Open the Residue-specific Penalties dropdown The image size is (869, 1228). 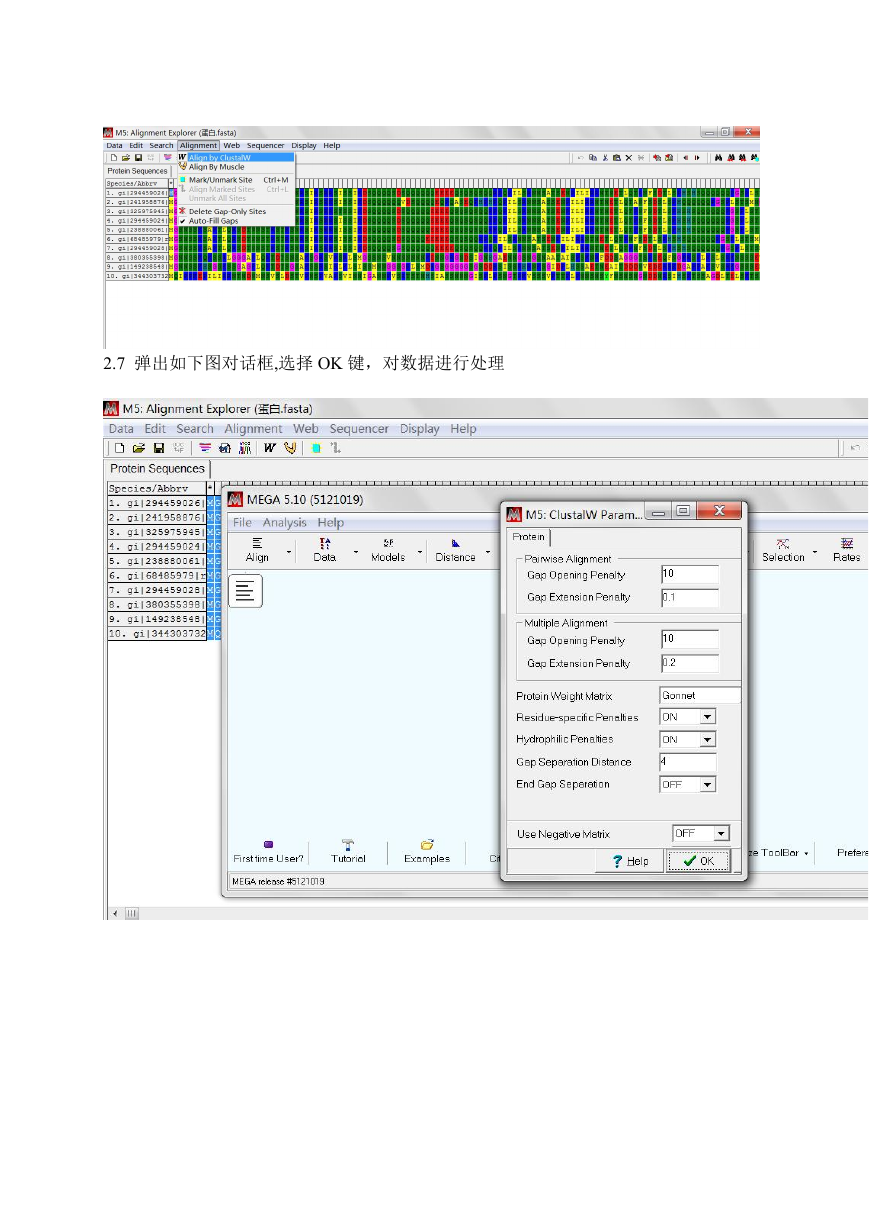708,717
